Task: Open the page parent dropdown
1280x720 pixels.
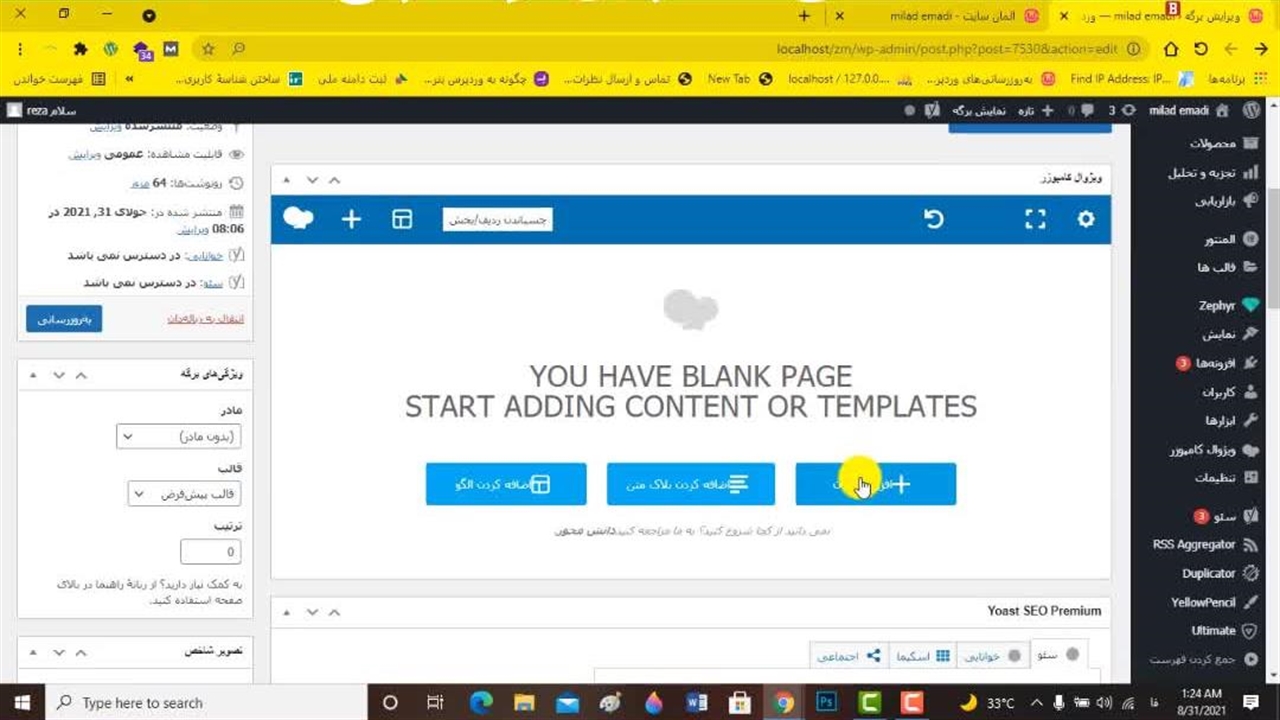Action: (x=179, y=437)
